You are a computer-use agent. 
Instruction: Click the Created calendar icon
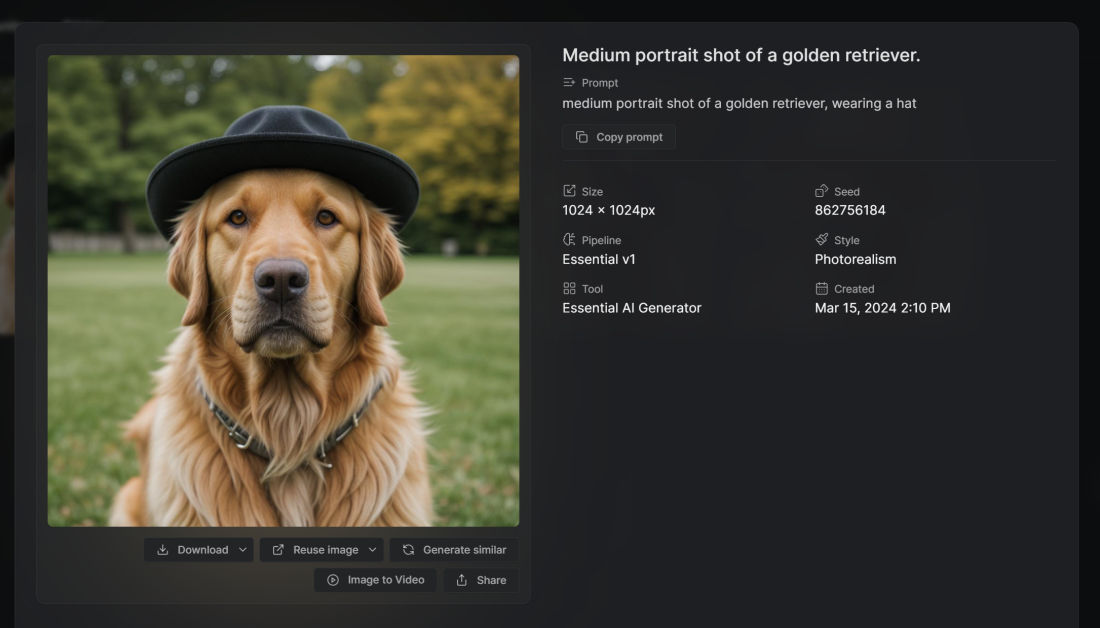point(822,289)
